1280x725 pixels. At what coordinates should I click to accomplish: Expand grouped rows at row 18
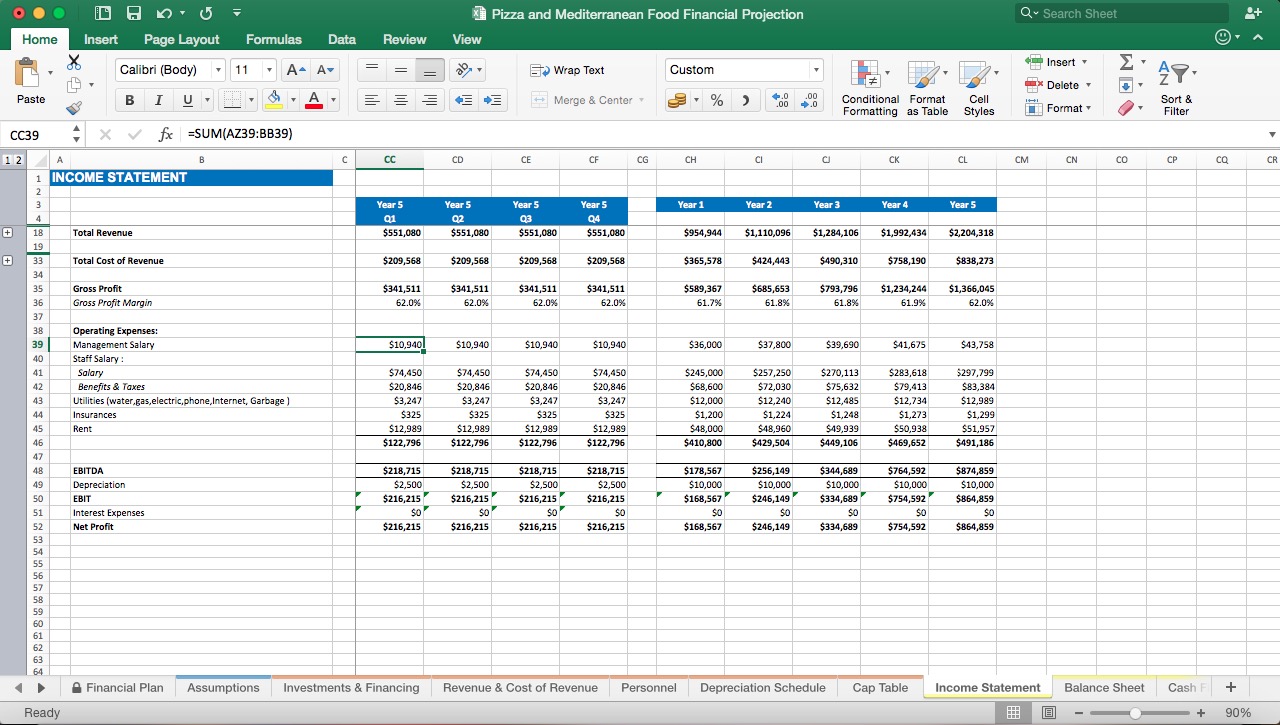coord(8,232)
